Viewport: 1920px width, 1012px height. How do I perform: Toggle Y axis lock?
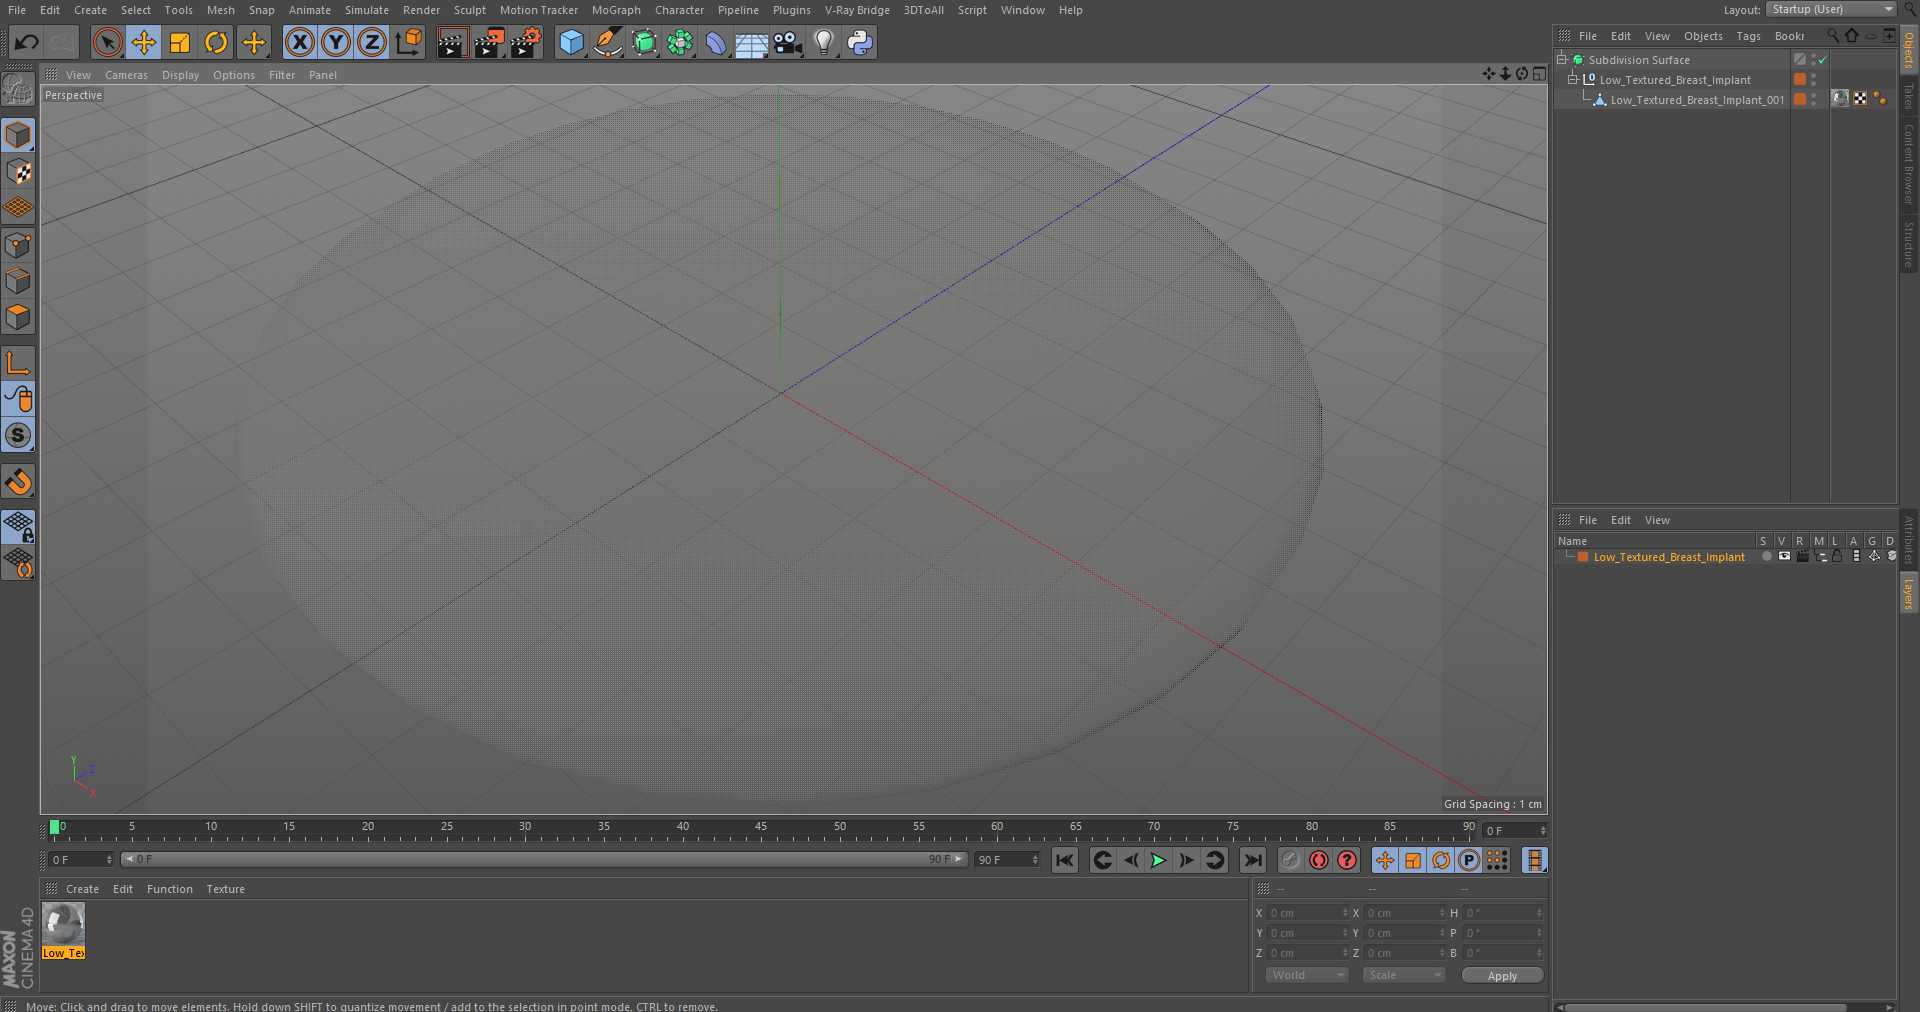pos(336,42)
